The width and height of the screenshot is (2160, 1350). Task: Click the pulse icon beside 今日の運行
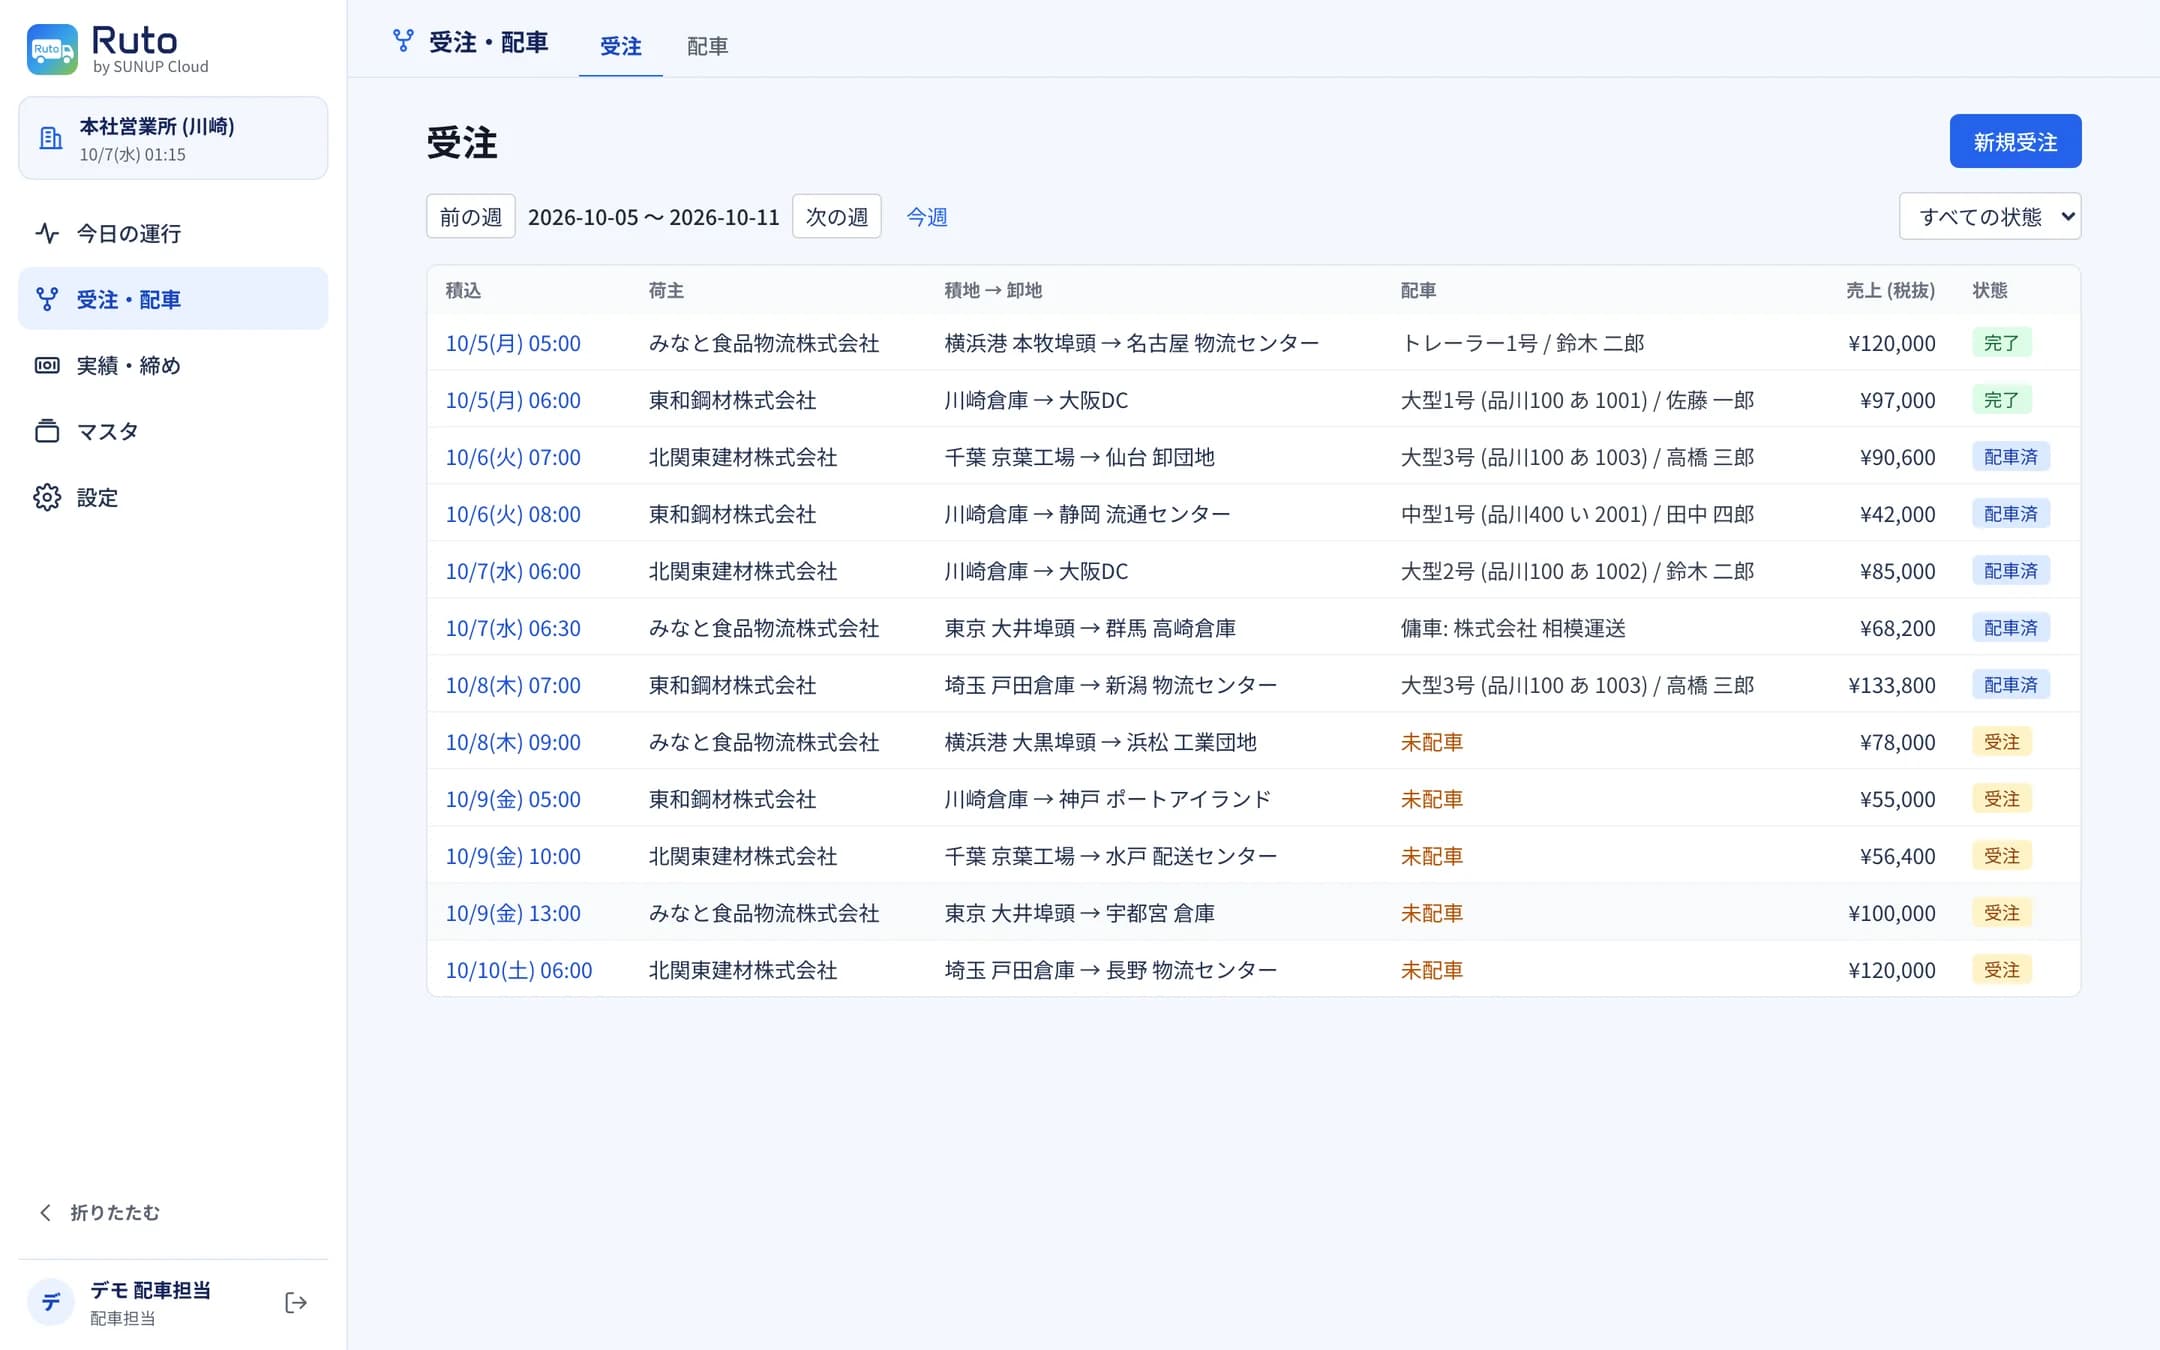coord(47,233)
